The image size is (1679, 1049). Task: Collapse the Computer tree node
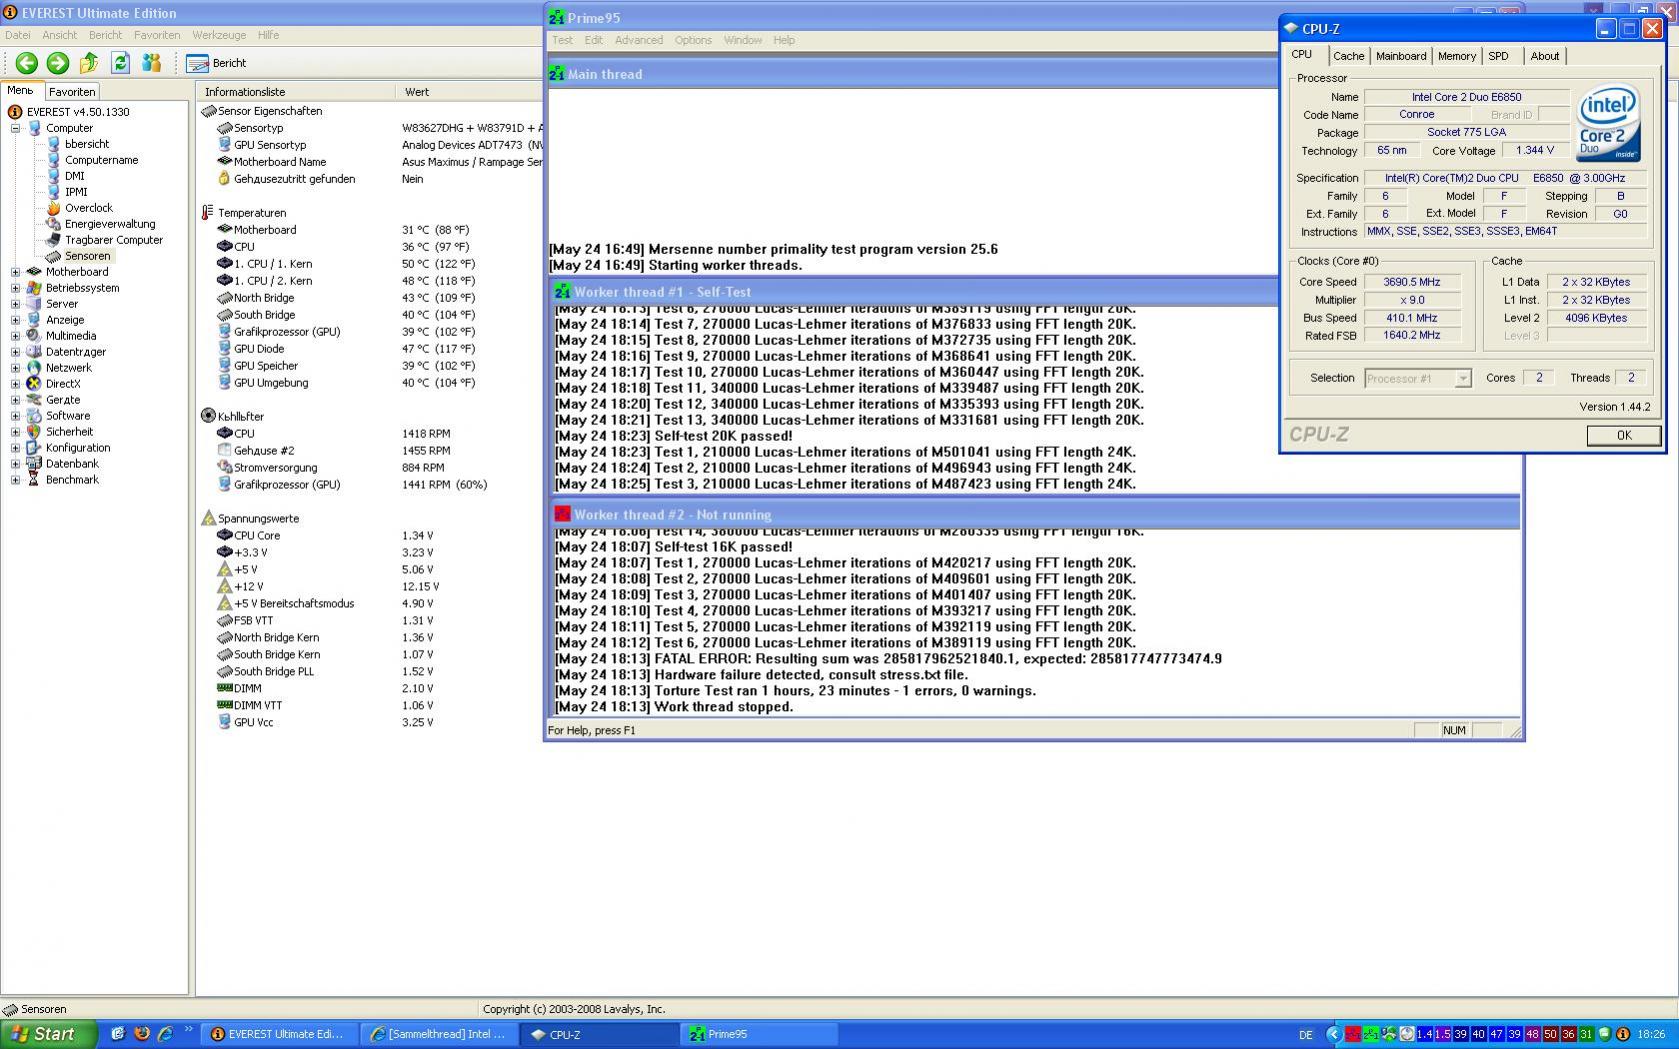pos(15,128)
